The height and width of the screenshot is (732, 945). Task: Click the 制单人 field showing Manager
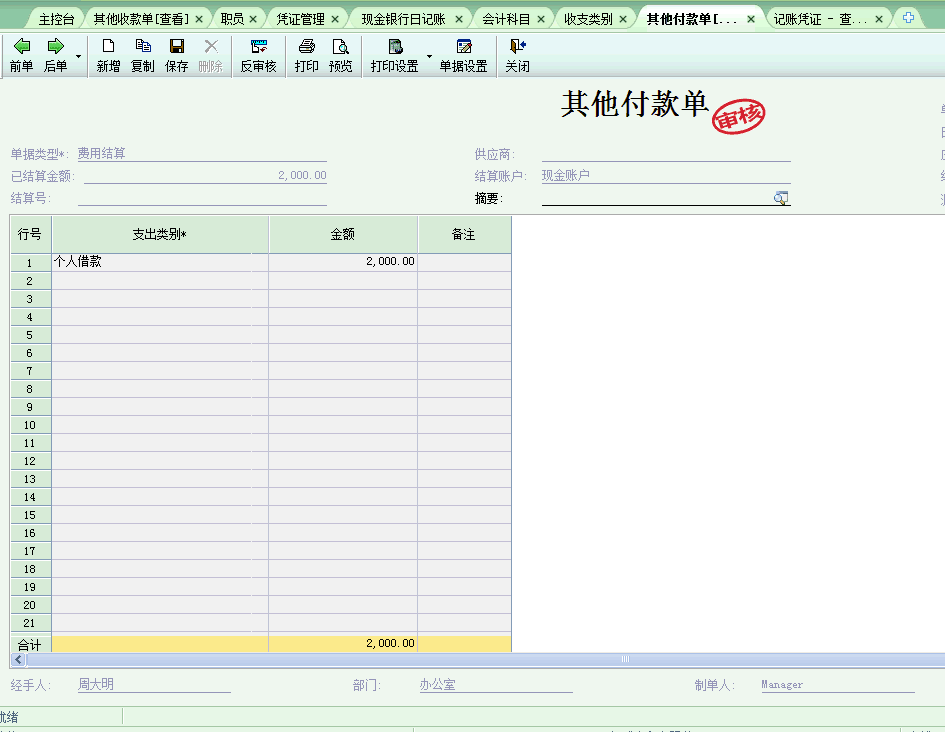tap(838, 684)
